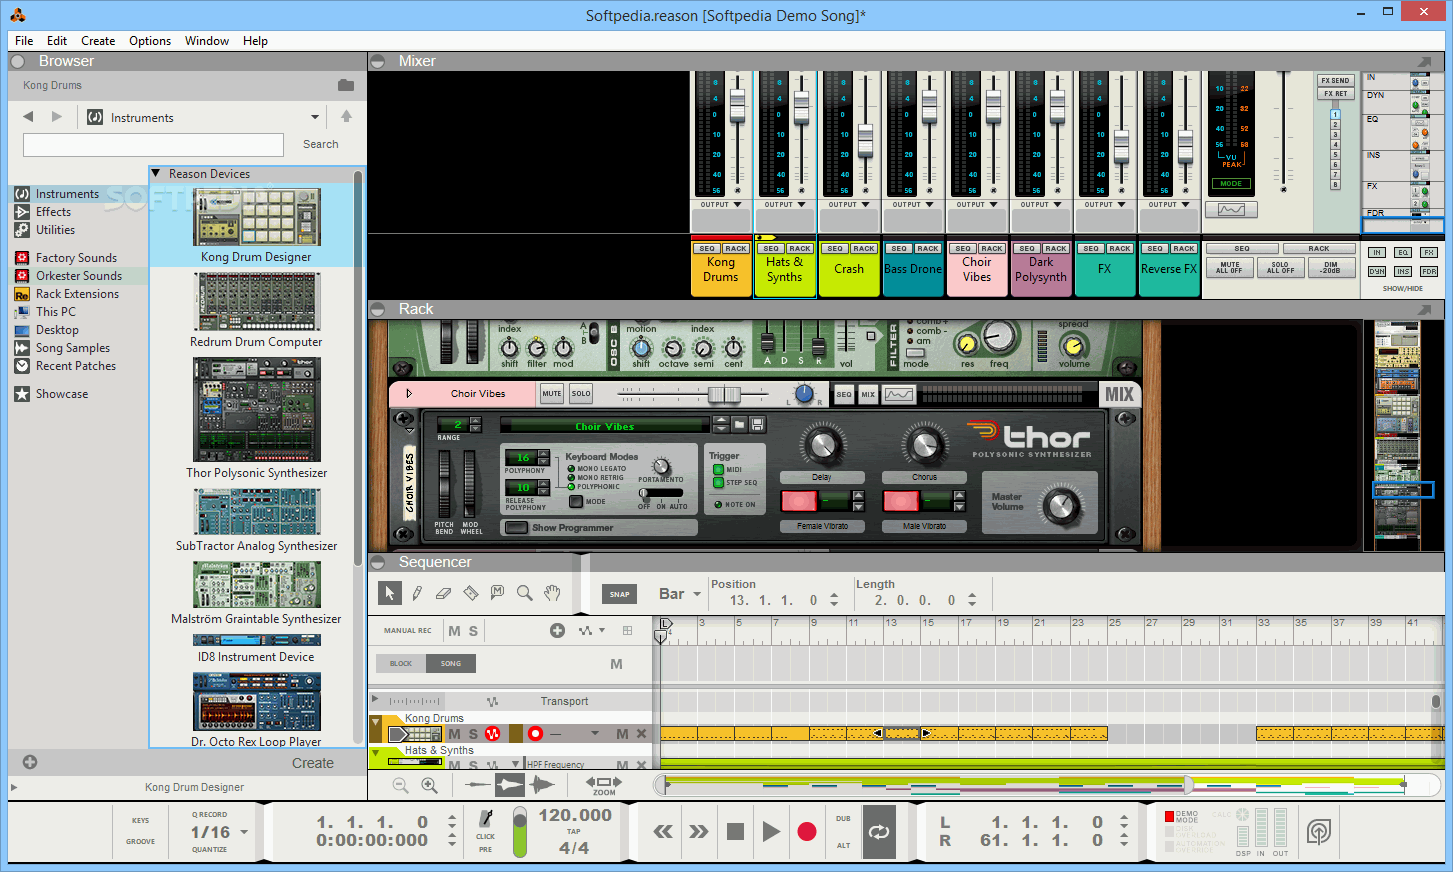Click the transport Play button

771,832
